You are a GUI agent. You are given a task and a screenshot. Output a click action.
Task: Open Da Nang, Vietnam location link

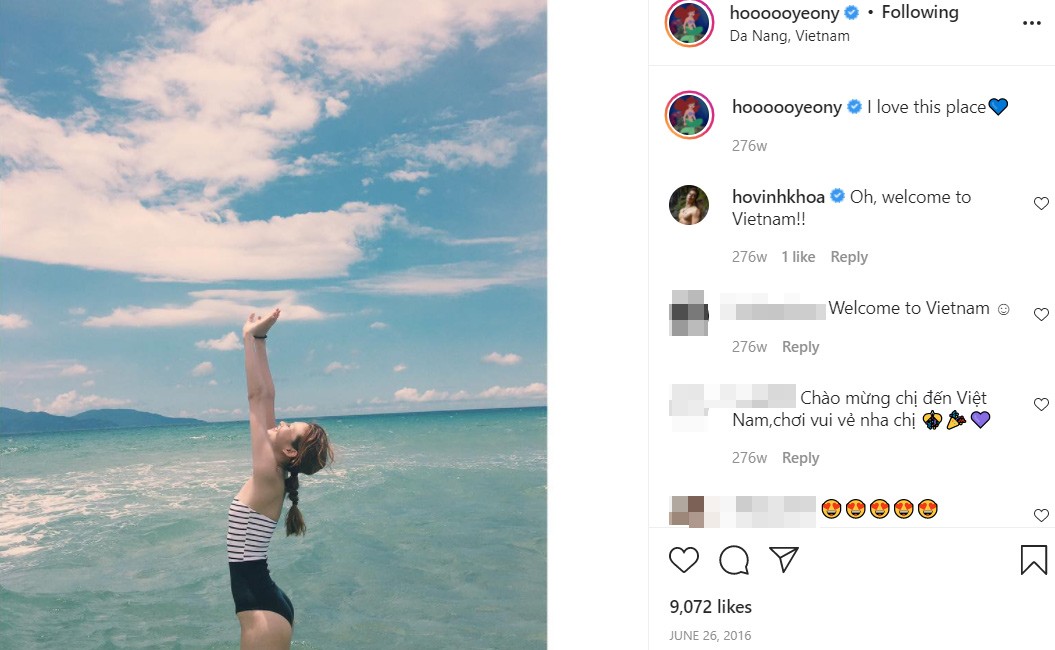tap(790, 36)
